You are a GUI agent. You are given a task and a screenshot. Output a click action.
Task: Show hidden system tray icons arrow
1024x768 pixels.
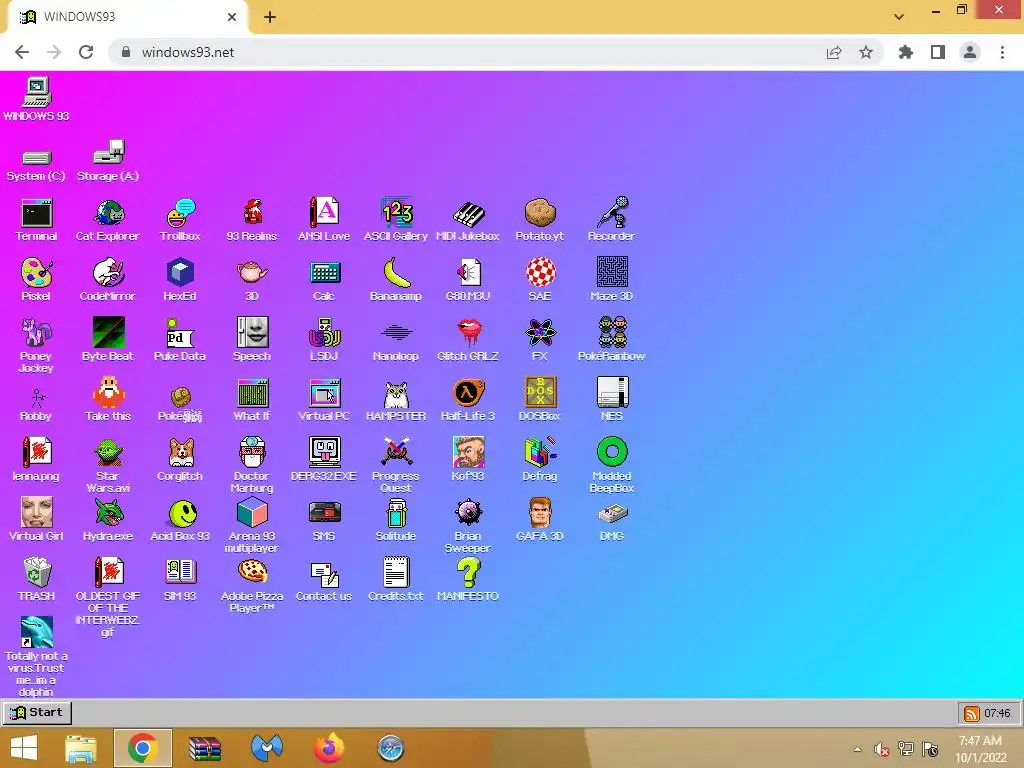tap(857, 749)
